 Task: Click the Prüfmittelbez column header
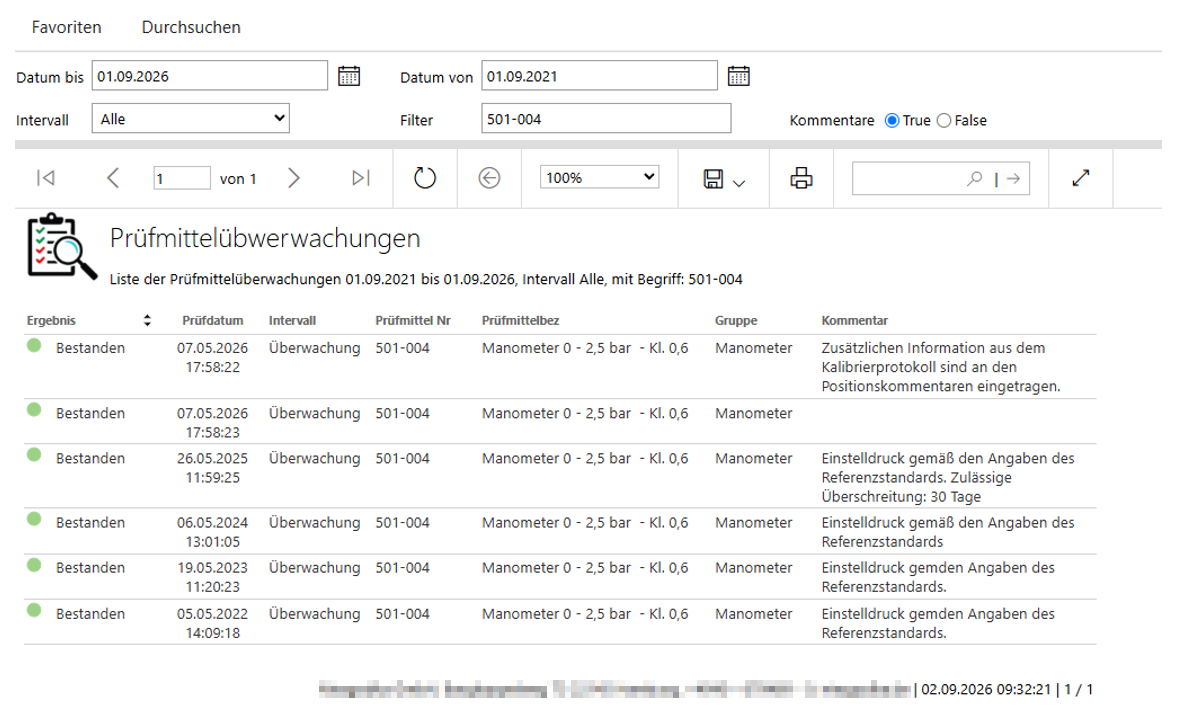[520, 320]
